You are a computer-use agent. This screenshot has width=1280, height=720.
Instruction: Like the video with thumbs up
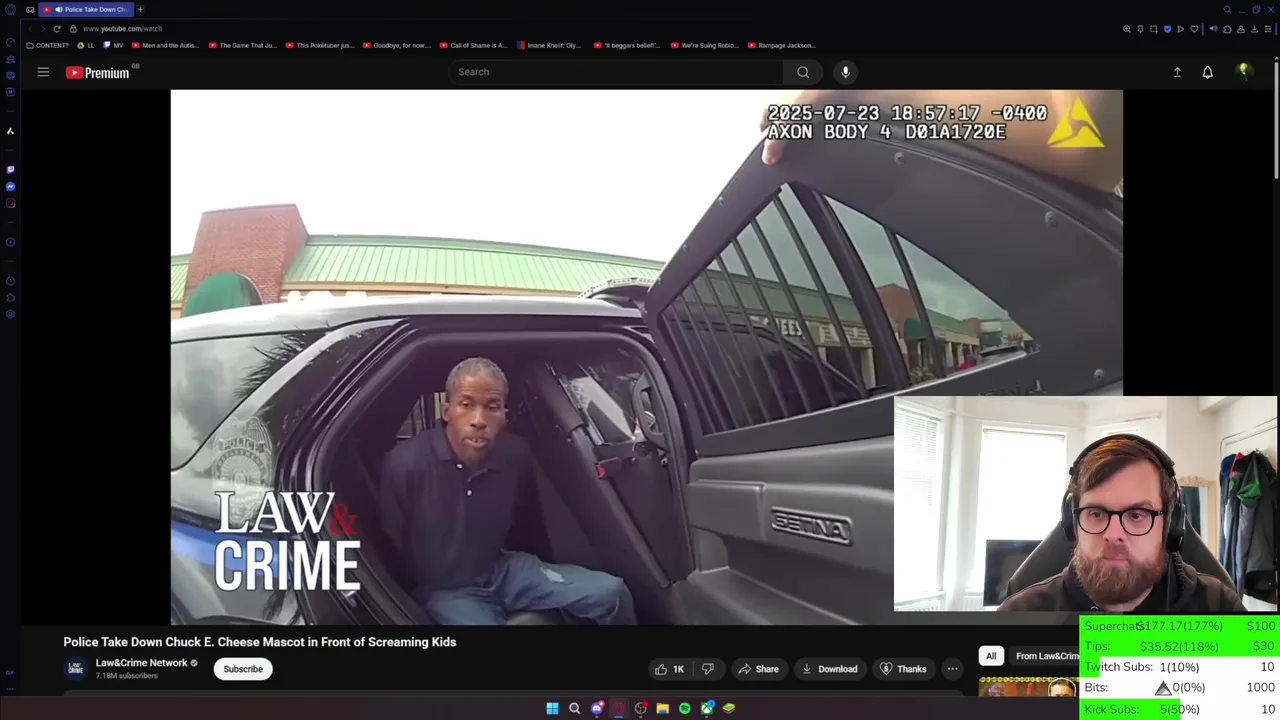(669, 669)
